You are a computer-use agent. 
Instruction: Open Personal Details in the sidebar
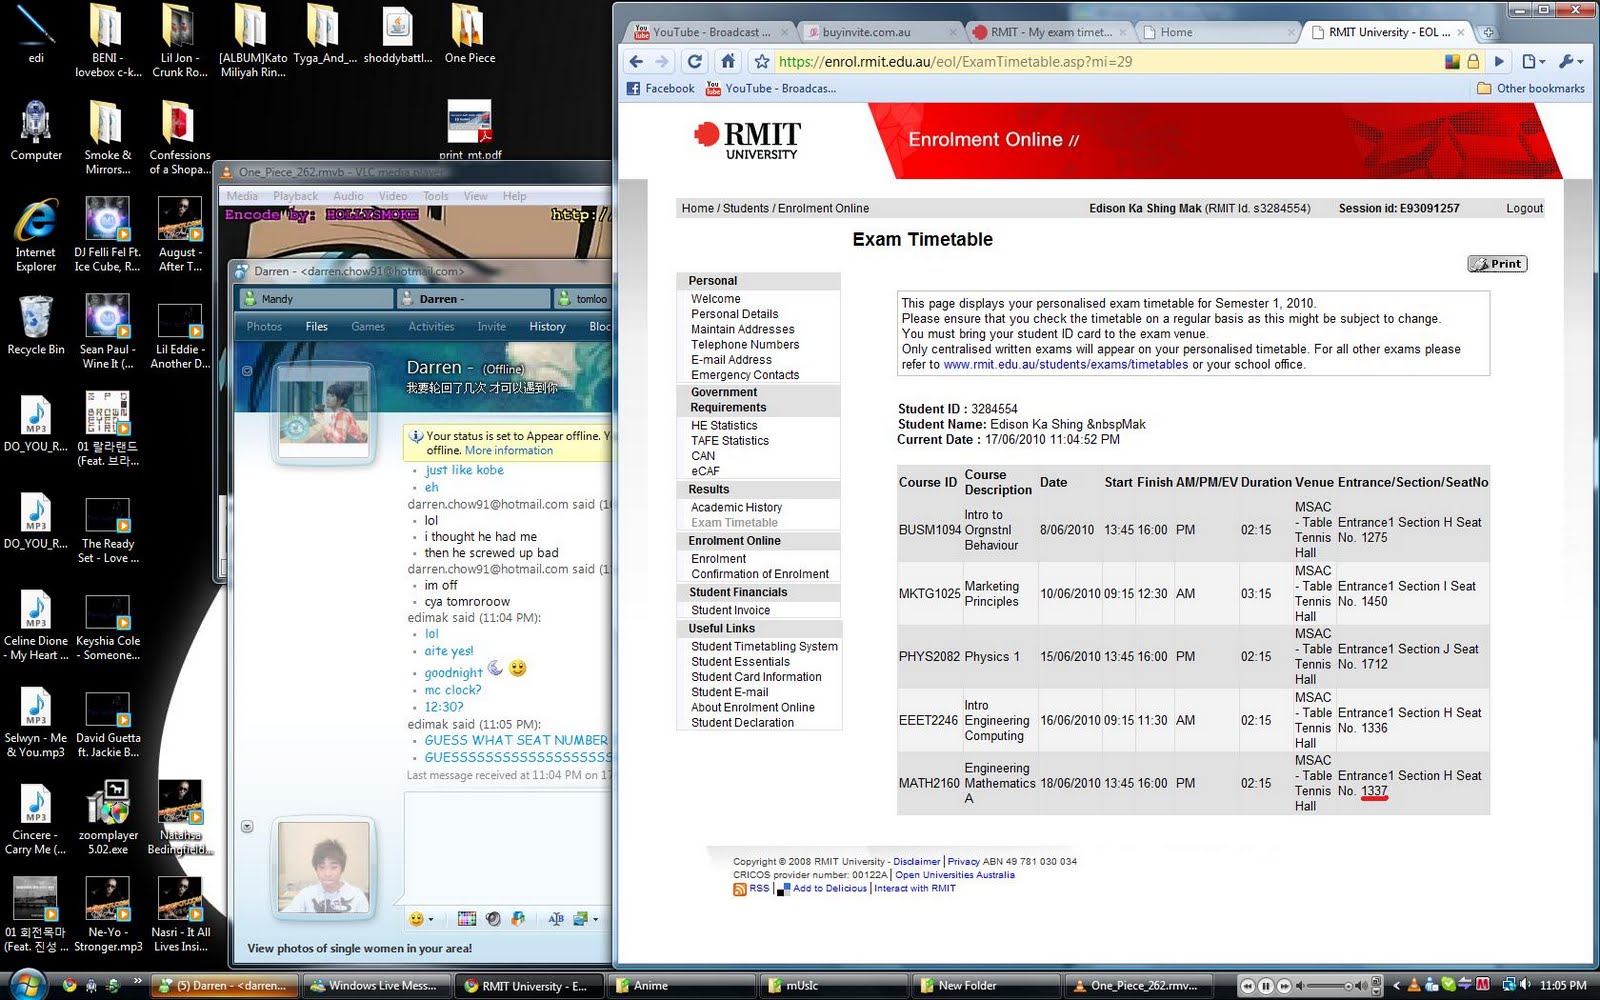pos(734,314)
